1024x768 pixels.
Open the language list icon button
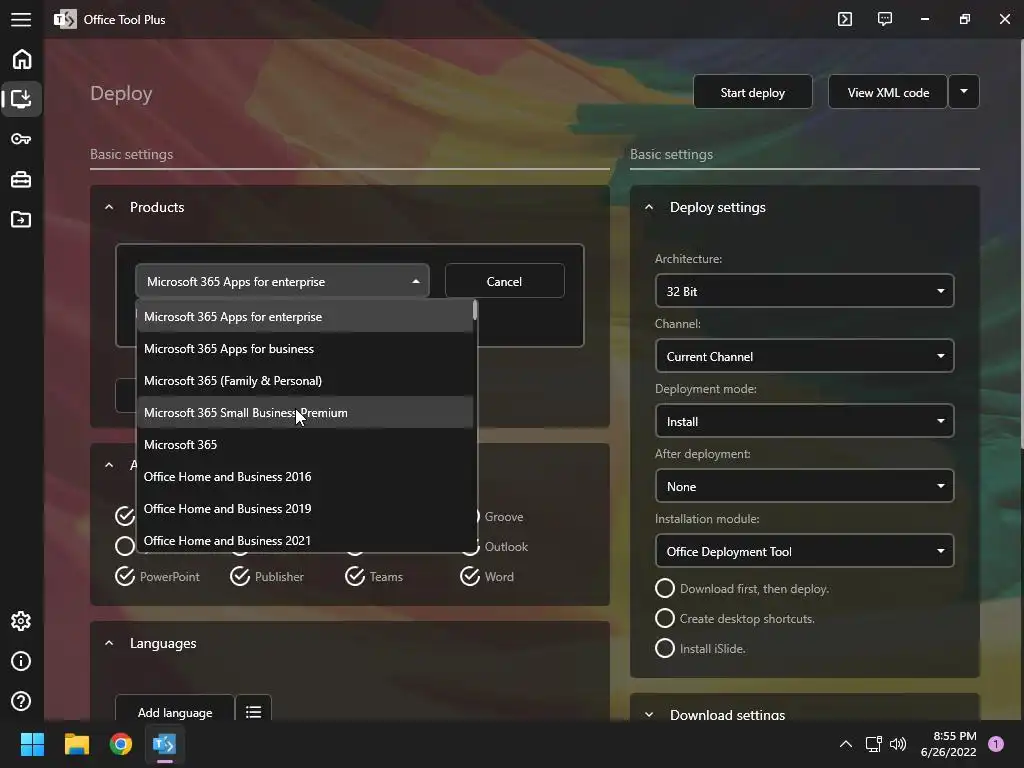pos(253,711)
